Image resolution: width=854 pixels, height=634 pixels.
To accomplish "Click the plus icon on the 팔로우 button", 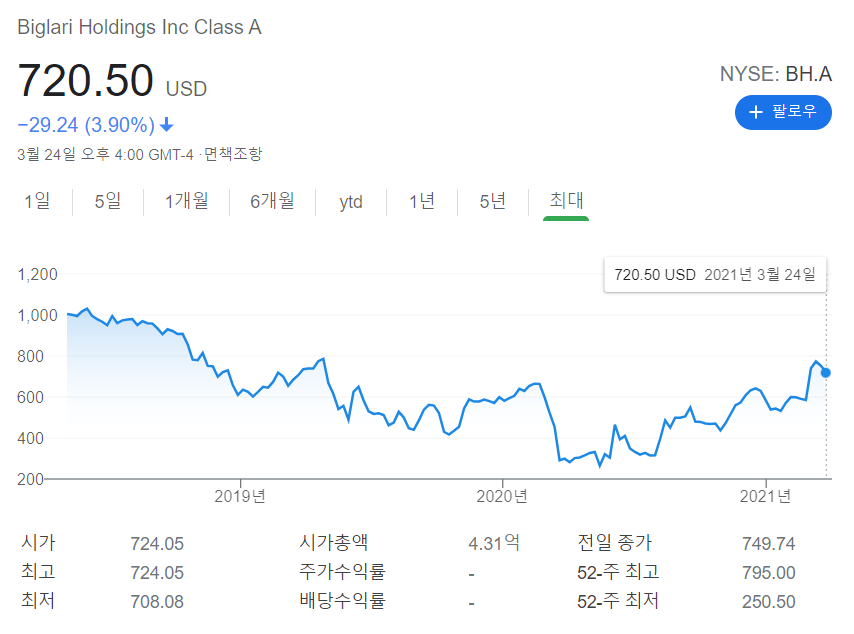I will click(757, 112).
